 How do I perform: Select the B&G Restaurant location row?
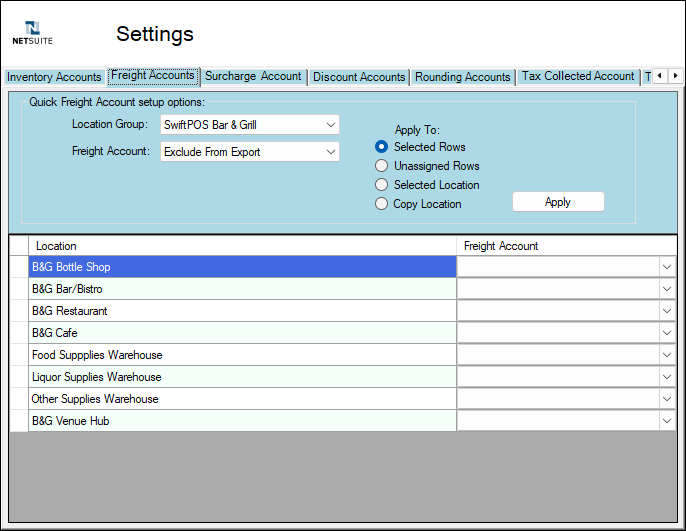coord(242,311)
